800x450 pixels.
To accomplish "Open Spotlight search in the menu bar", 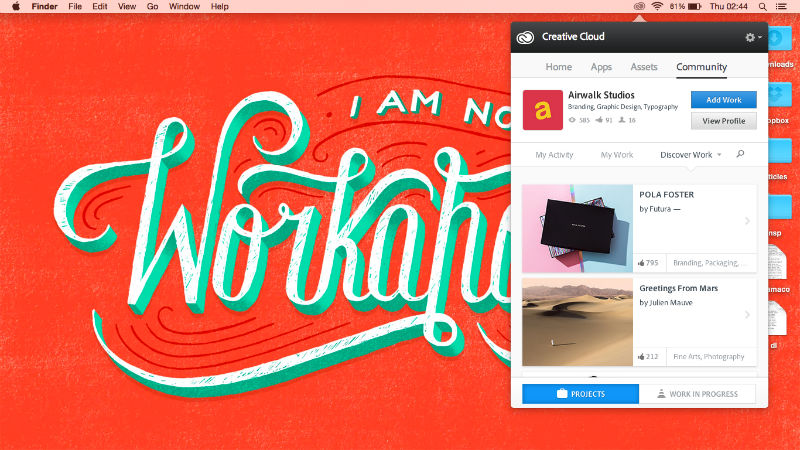I will point(762,7).
